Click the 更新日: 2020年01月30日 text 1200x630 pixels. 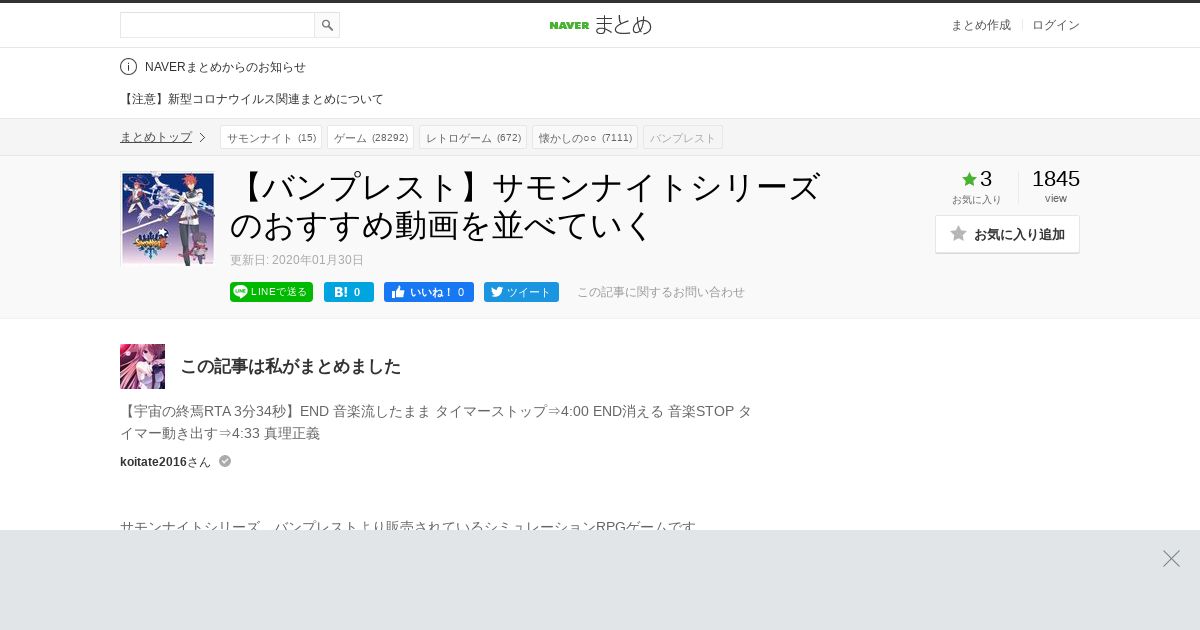297,260
